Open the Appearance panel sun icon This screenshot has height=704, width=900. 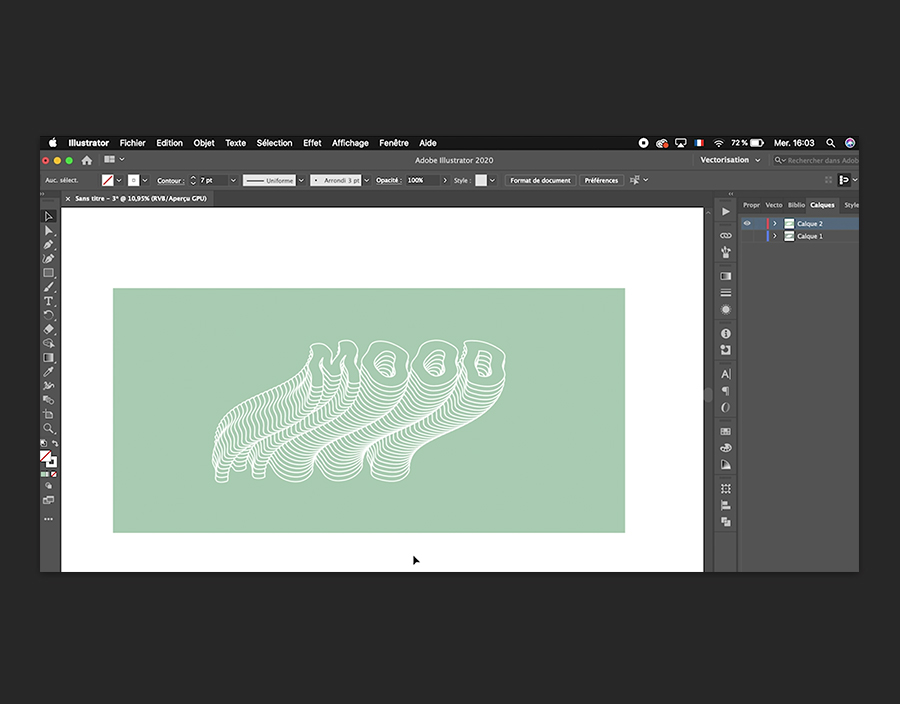[x=726, y=310]
